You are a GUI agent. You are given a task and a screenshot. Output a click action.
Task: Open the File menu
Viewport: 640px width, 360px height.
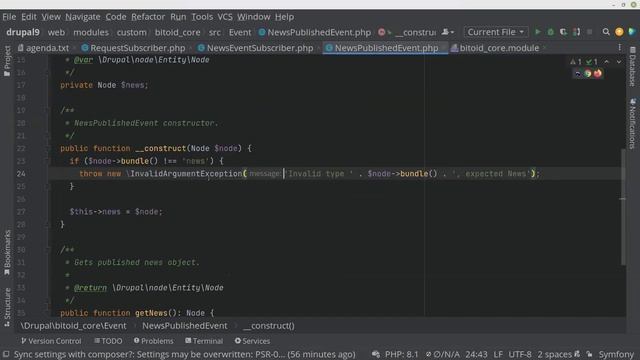9,17
